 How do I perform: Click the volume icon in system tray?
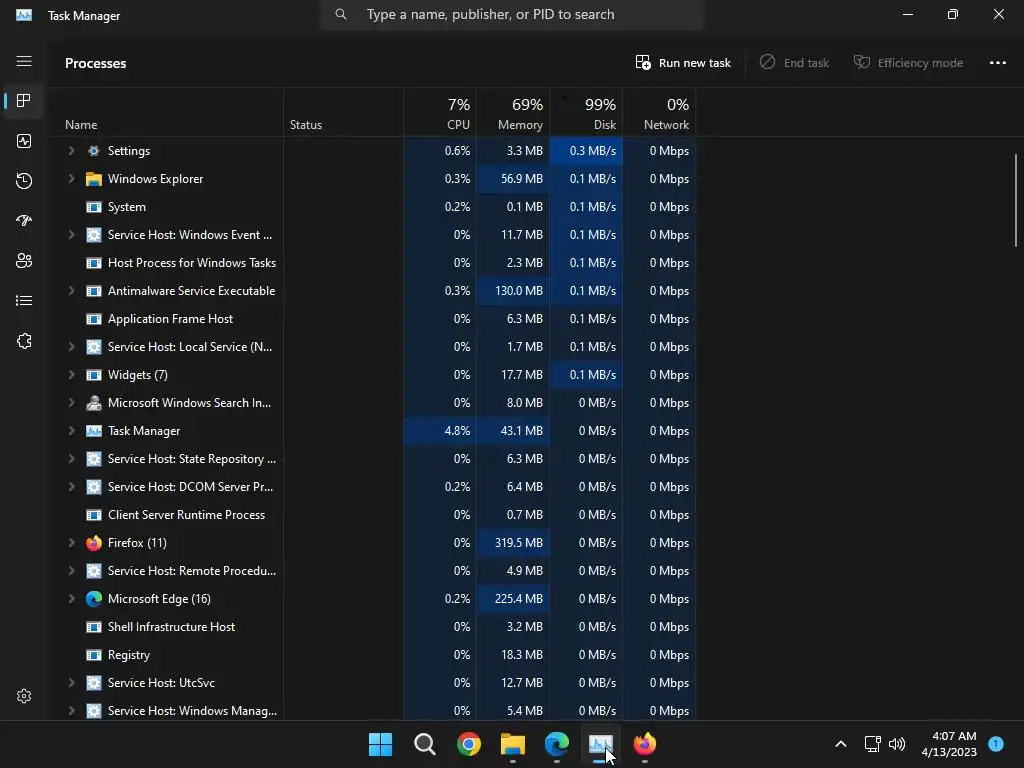tap(897, 744)
